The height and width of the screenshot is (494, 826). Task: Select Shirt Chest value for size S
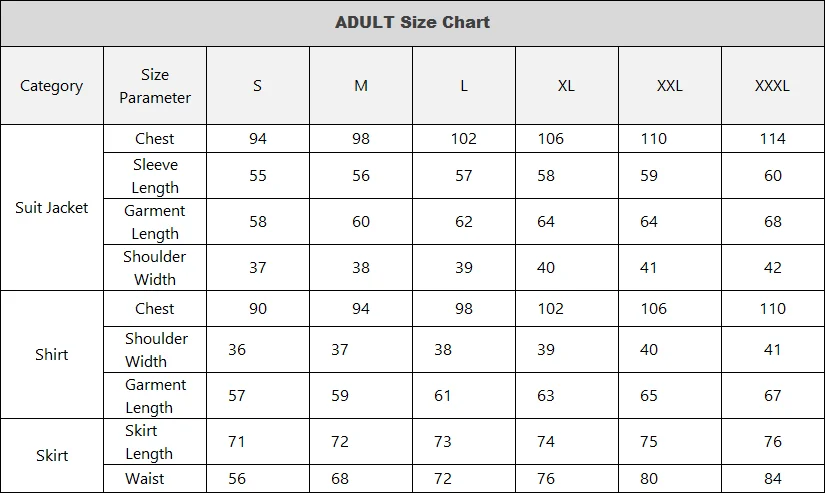(258, 309)
